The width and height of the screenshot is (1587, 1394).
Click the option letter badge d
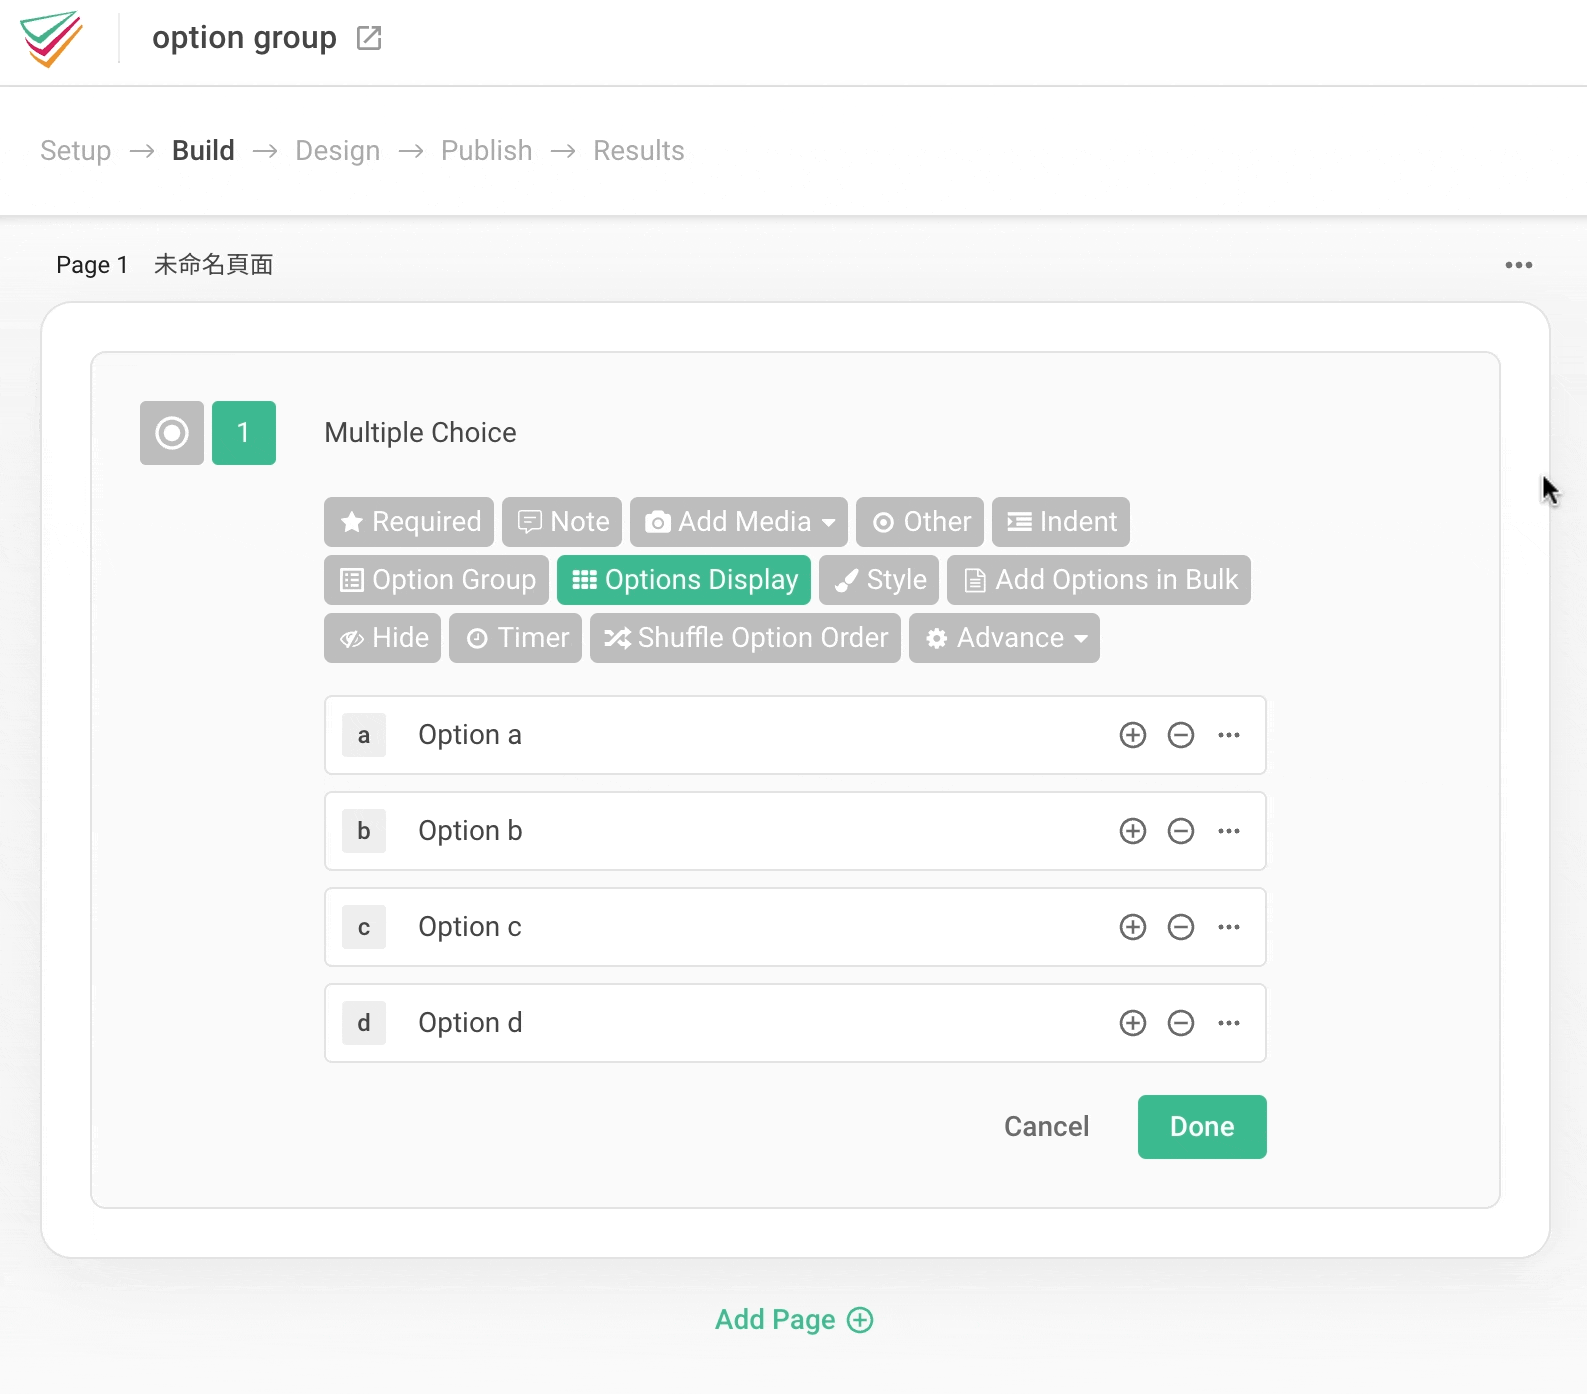point(364,1023)
